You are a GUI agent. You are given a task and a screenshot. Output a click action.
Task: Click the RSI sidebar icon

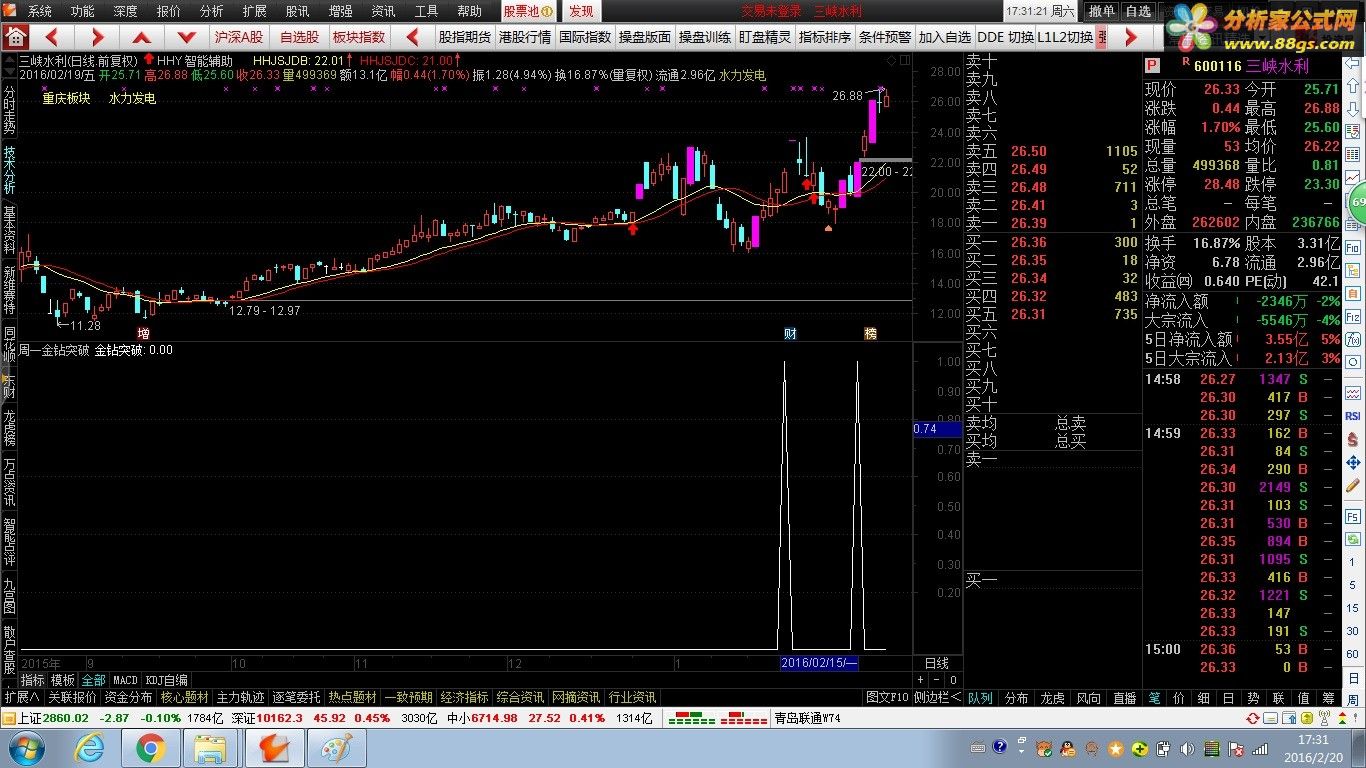(1353, 415)
